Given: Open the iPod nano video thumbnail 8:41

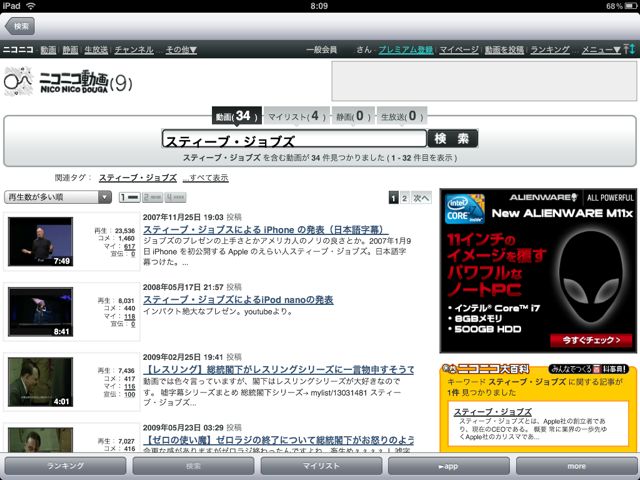Looking at the screenshot, I should [x=40, y=312].
